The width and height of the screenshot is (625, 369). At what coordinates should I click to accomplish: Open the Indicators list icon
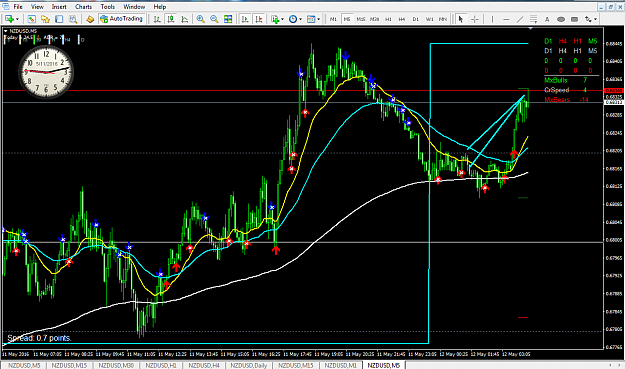point(275,19)
